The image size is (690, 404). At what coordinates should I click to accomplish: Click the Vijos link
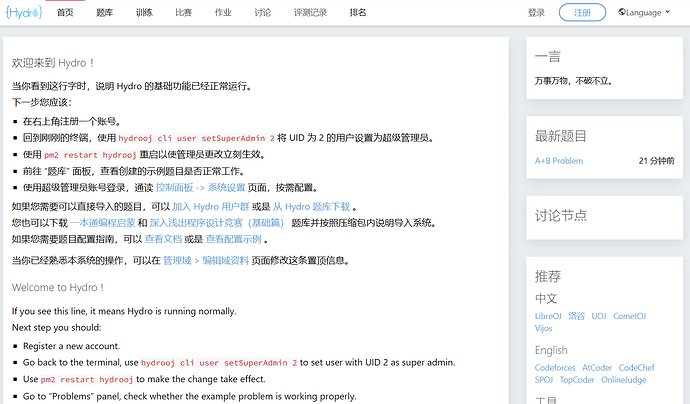(x=543, y=328)
